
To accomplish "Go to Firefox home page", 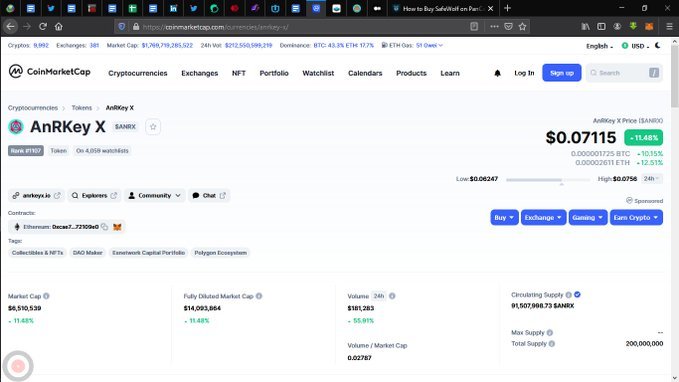I will coord(58,26).
